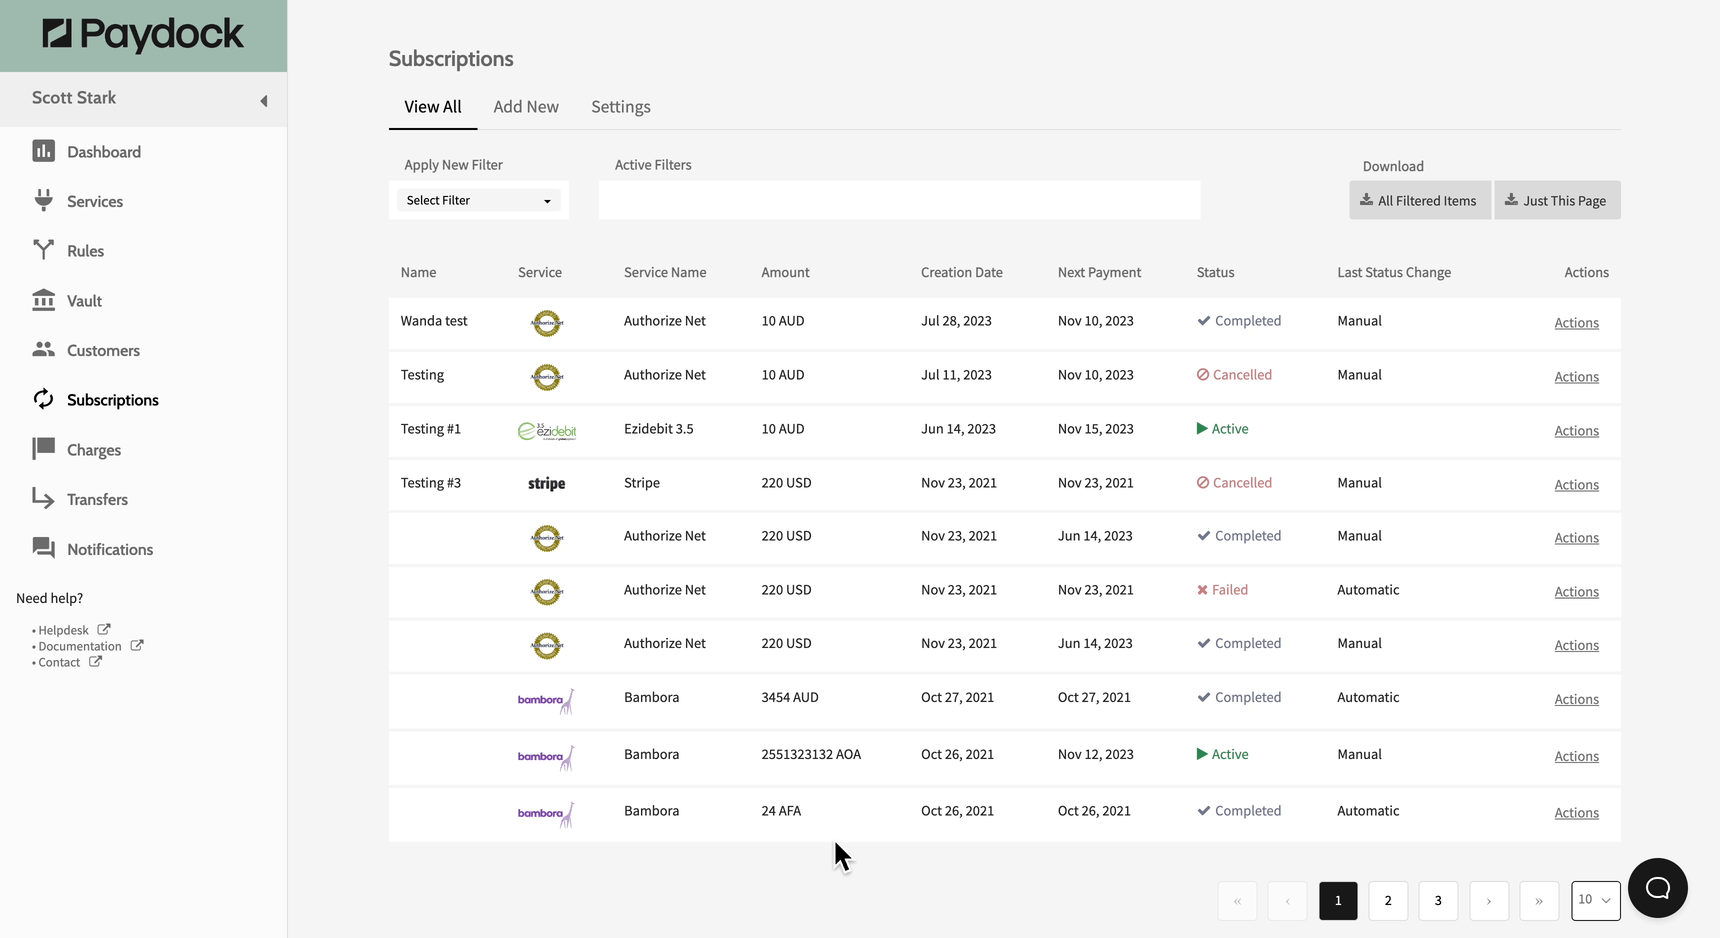This screenshot has height=938, width=1720.
Task: Open the Notifications chat bubble icon
Action: pos(43,548)
